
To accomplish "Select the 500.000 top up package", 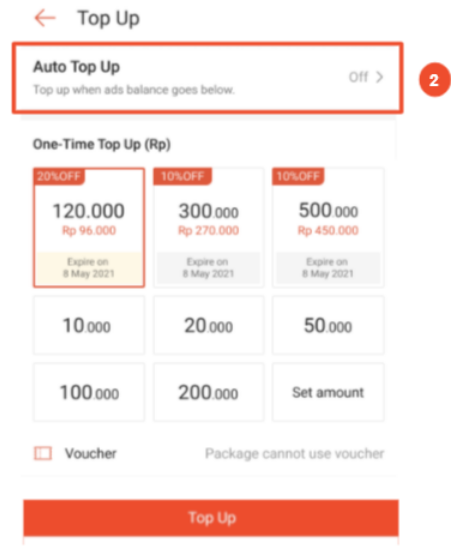I will [328, 227].
